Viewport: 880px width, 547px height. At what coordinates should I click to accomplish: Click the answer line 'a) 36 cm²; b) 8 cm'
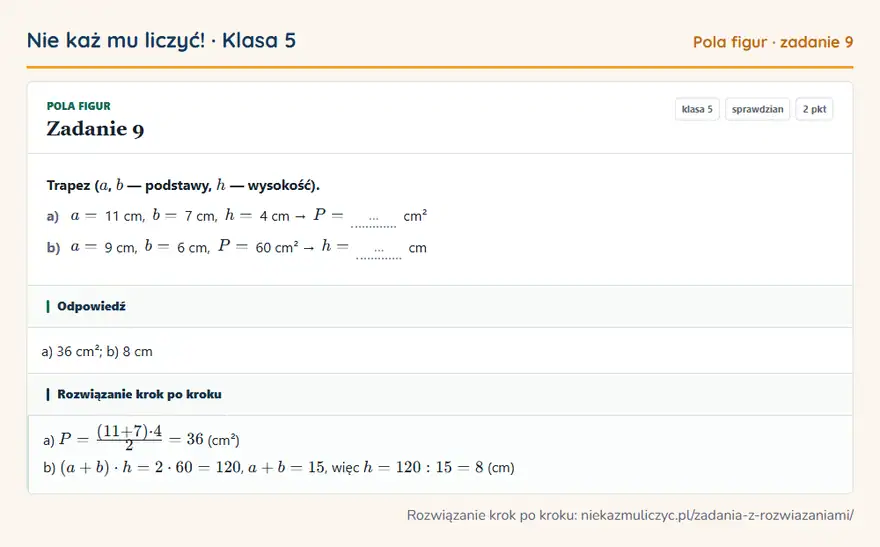pos(97,351)
